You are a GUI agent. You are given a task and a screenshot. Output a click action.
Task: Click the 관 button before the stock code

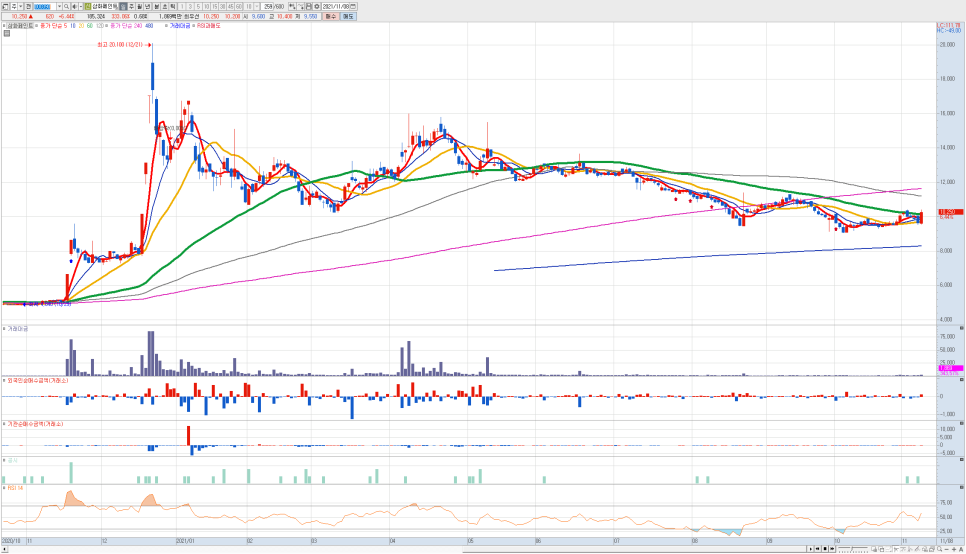[x=28, y=6]
